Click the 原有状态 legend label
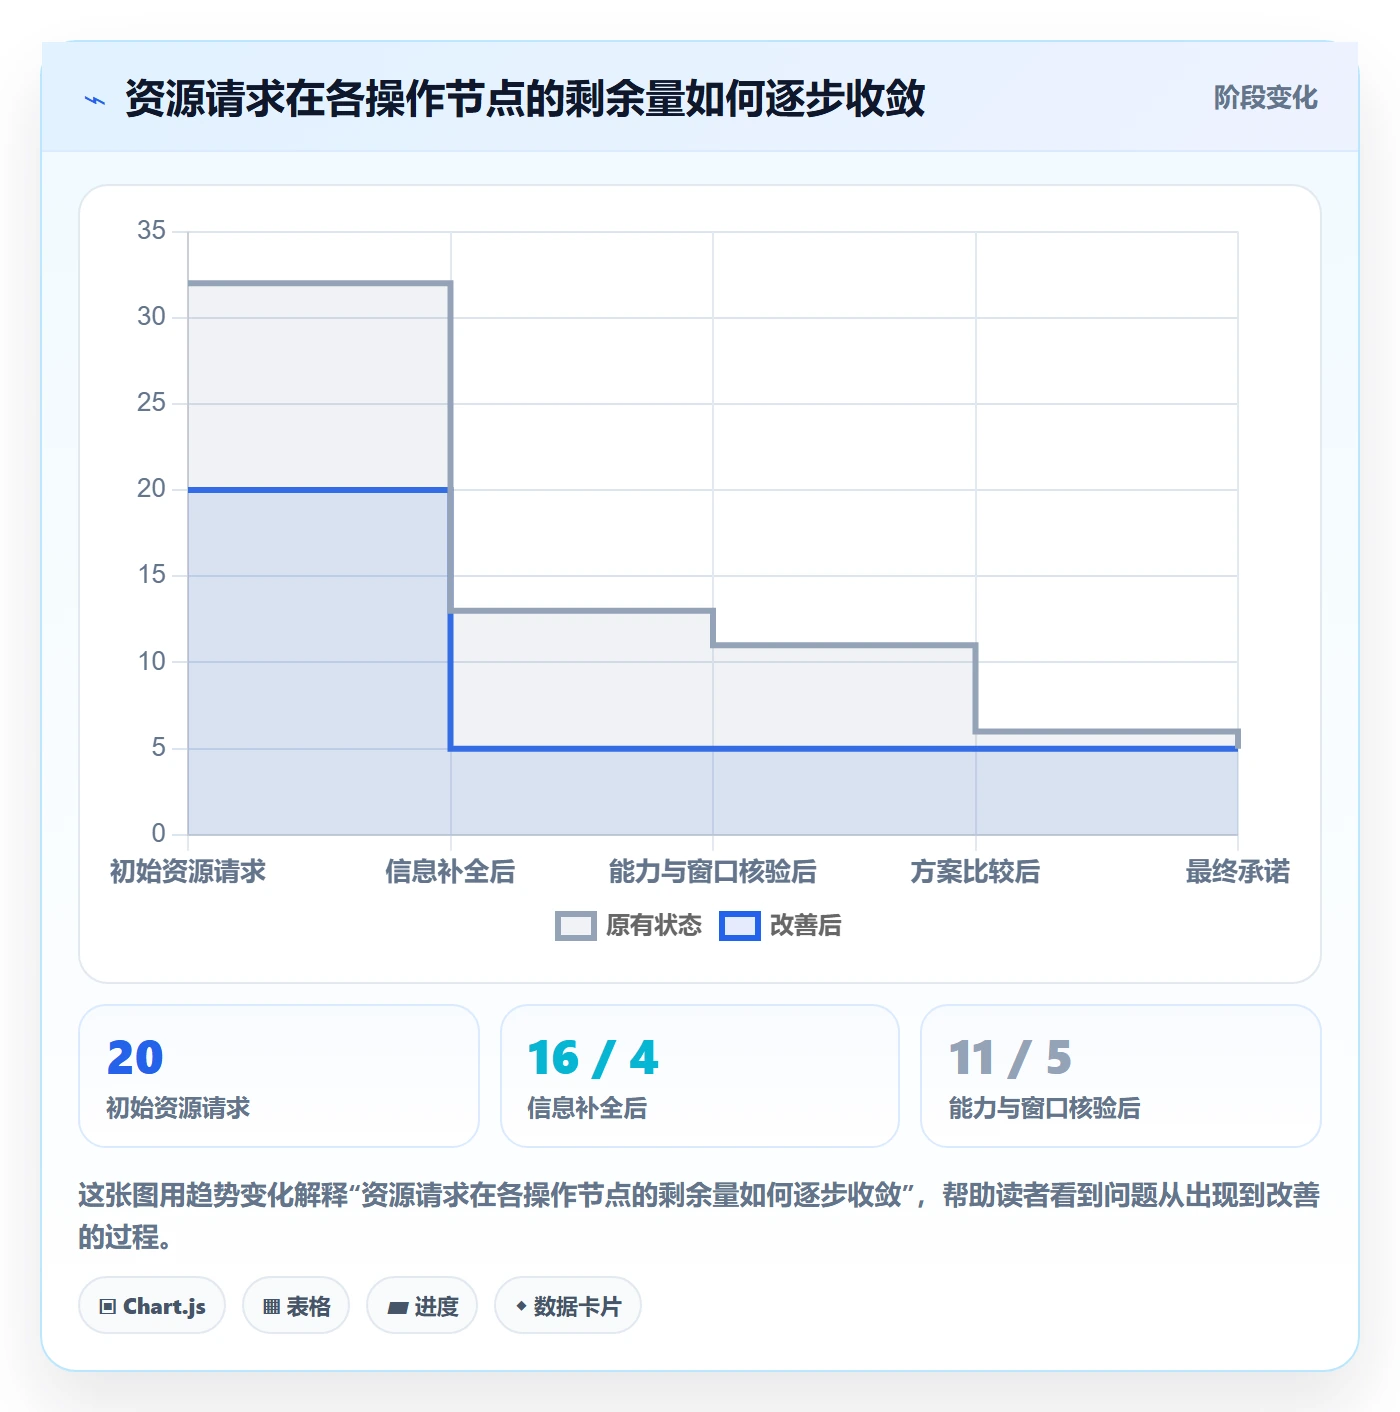Screen dimensions: 1400x1412 click(654, 926)
